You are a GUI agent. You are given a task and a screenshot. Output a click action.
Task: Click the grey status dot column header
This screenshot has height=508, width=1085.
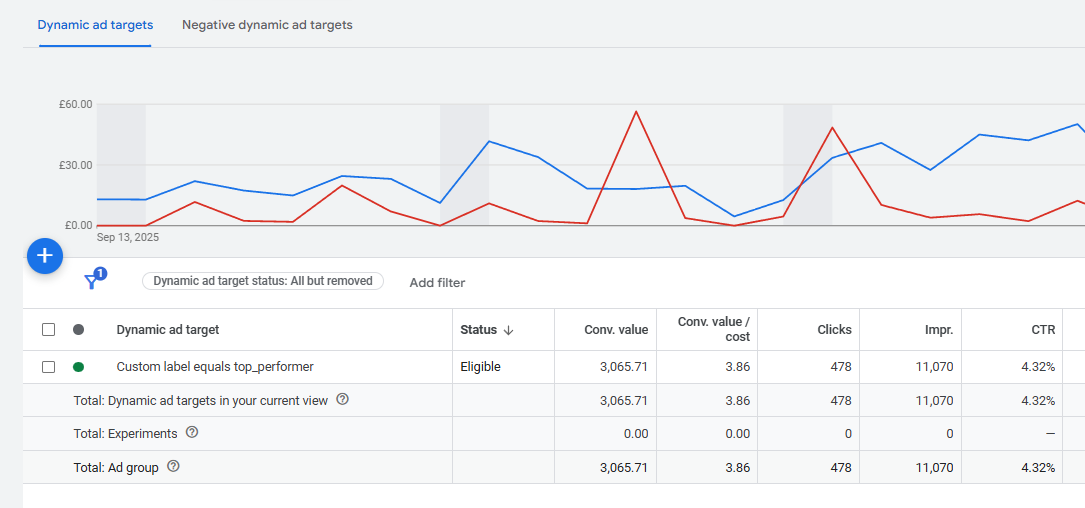pos(79,330)
